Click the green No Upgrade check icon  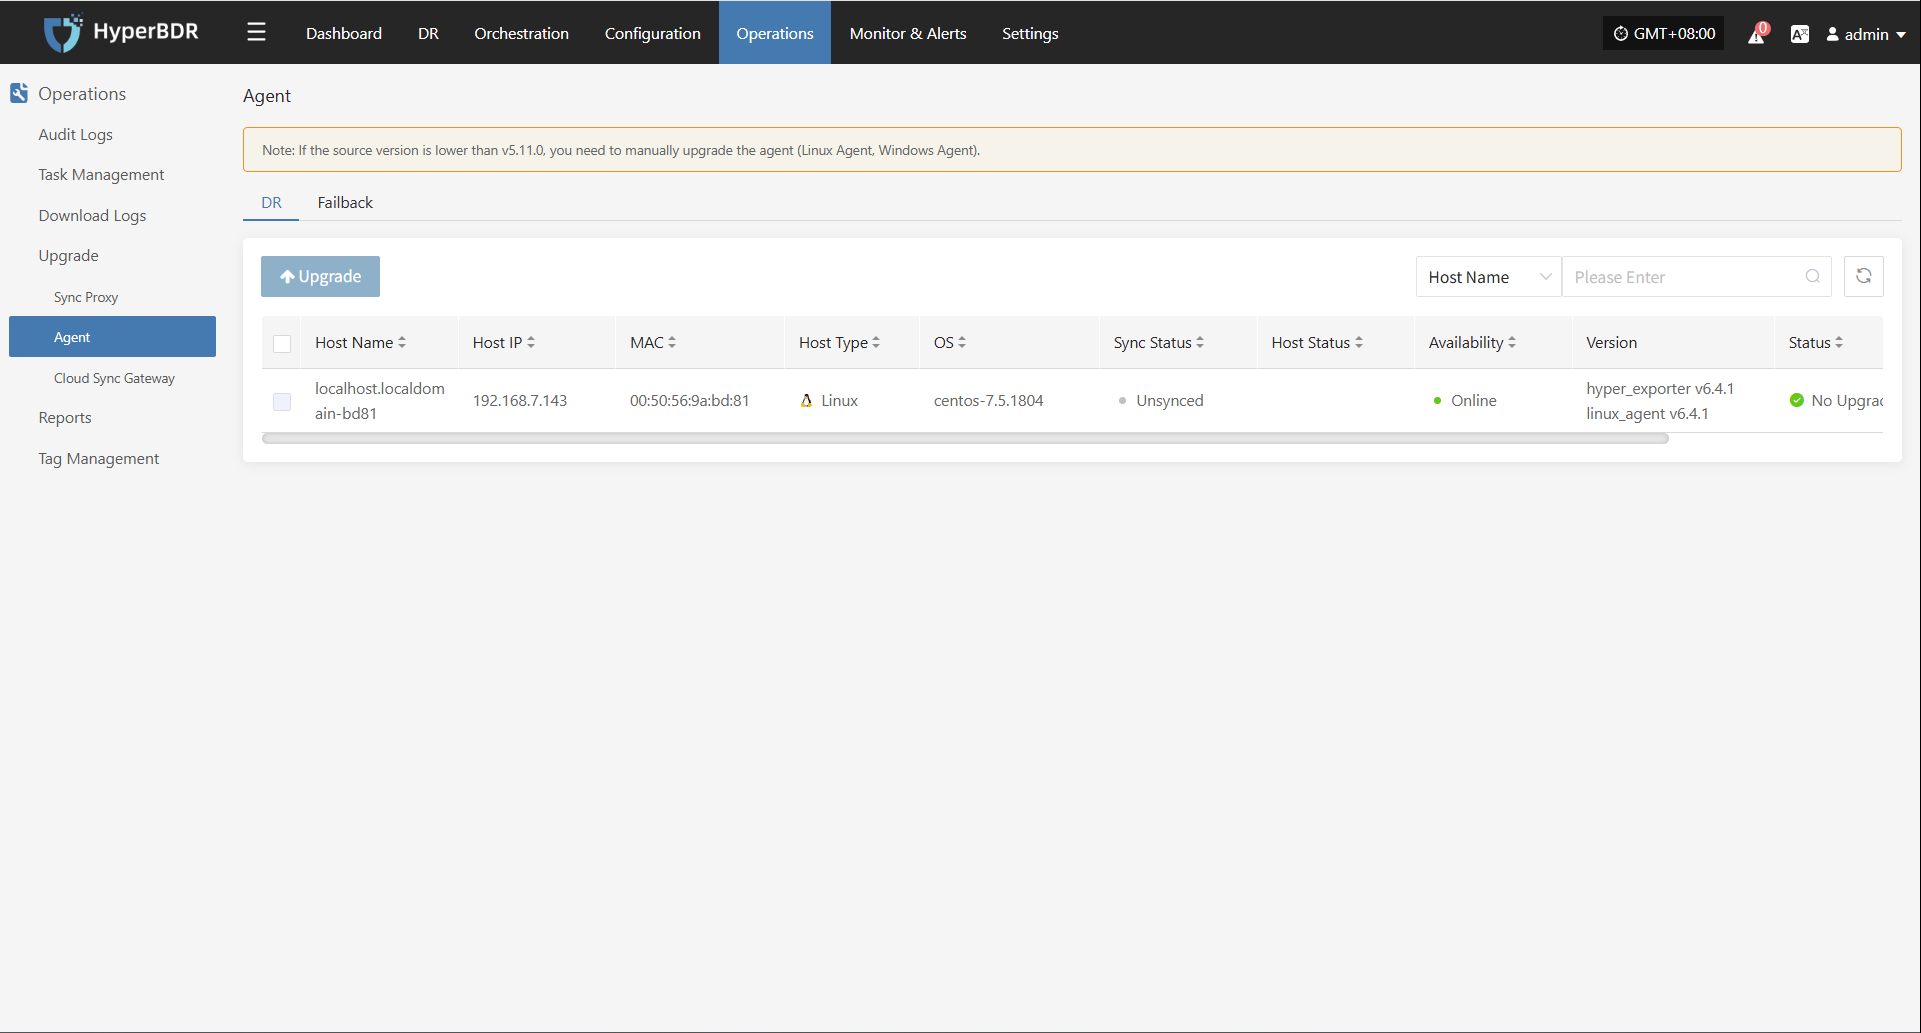[x=1797, y=400]
